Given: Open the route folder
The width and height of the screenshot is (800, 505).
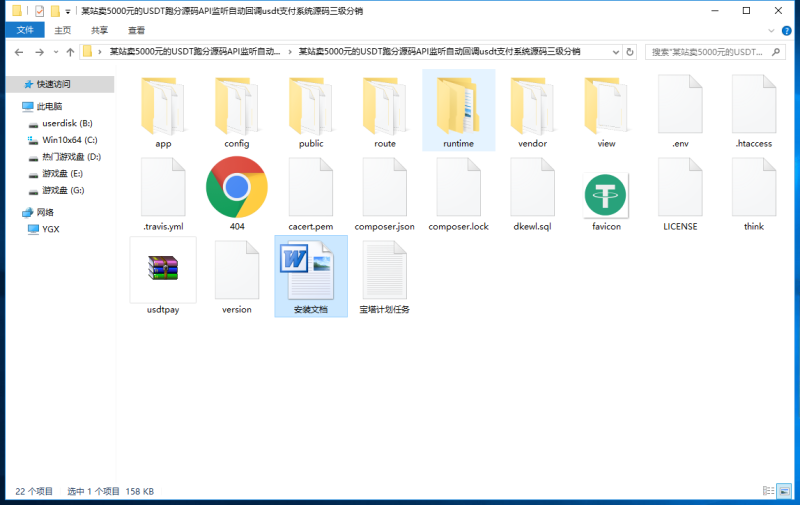Looking at the screenshot, I should [385, 113].
